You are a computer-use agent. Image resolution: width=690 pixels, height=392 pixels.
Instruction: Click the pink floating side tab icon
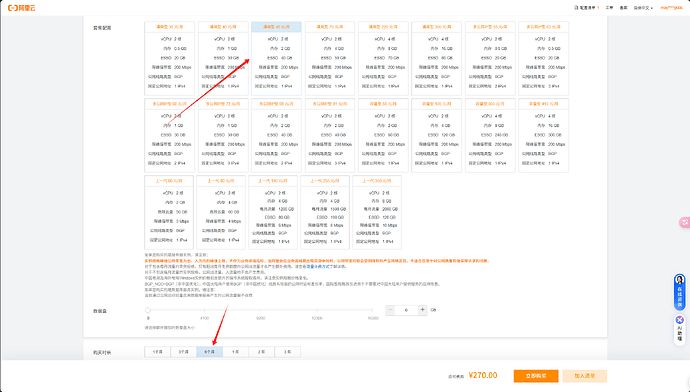coord(685,222)
